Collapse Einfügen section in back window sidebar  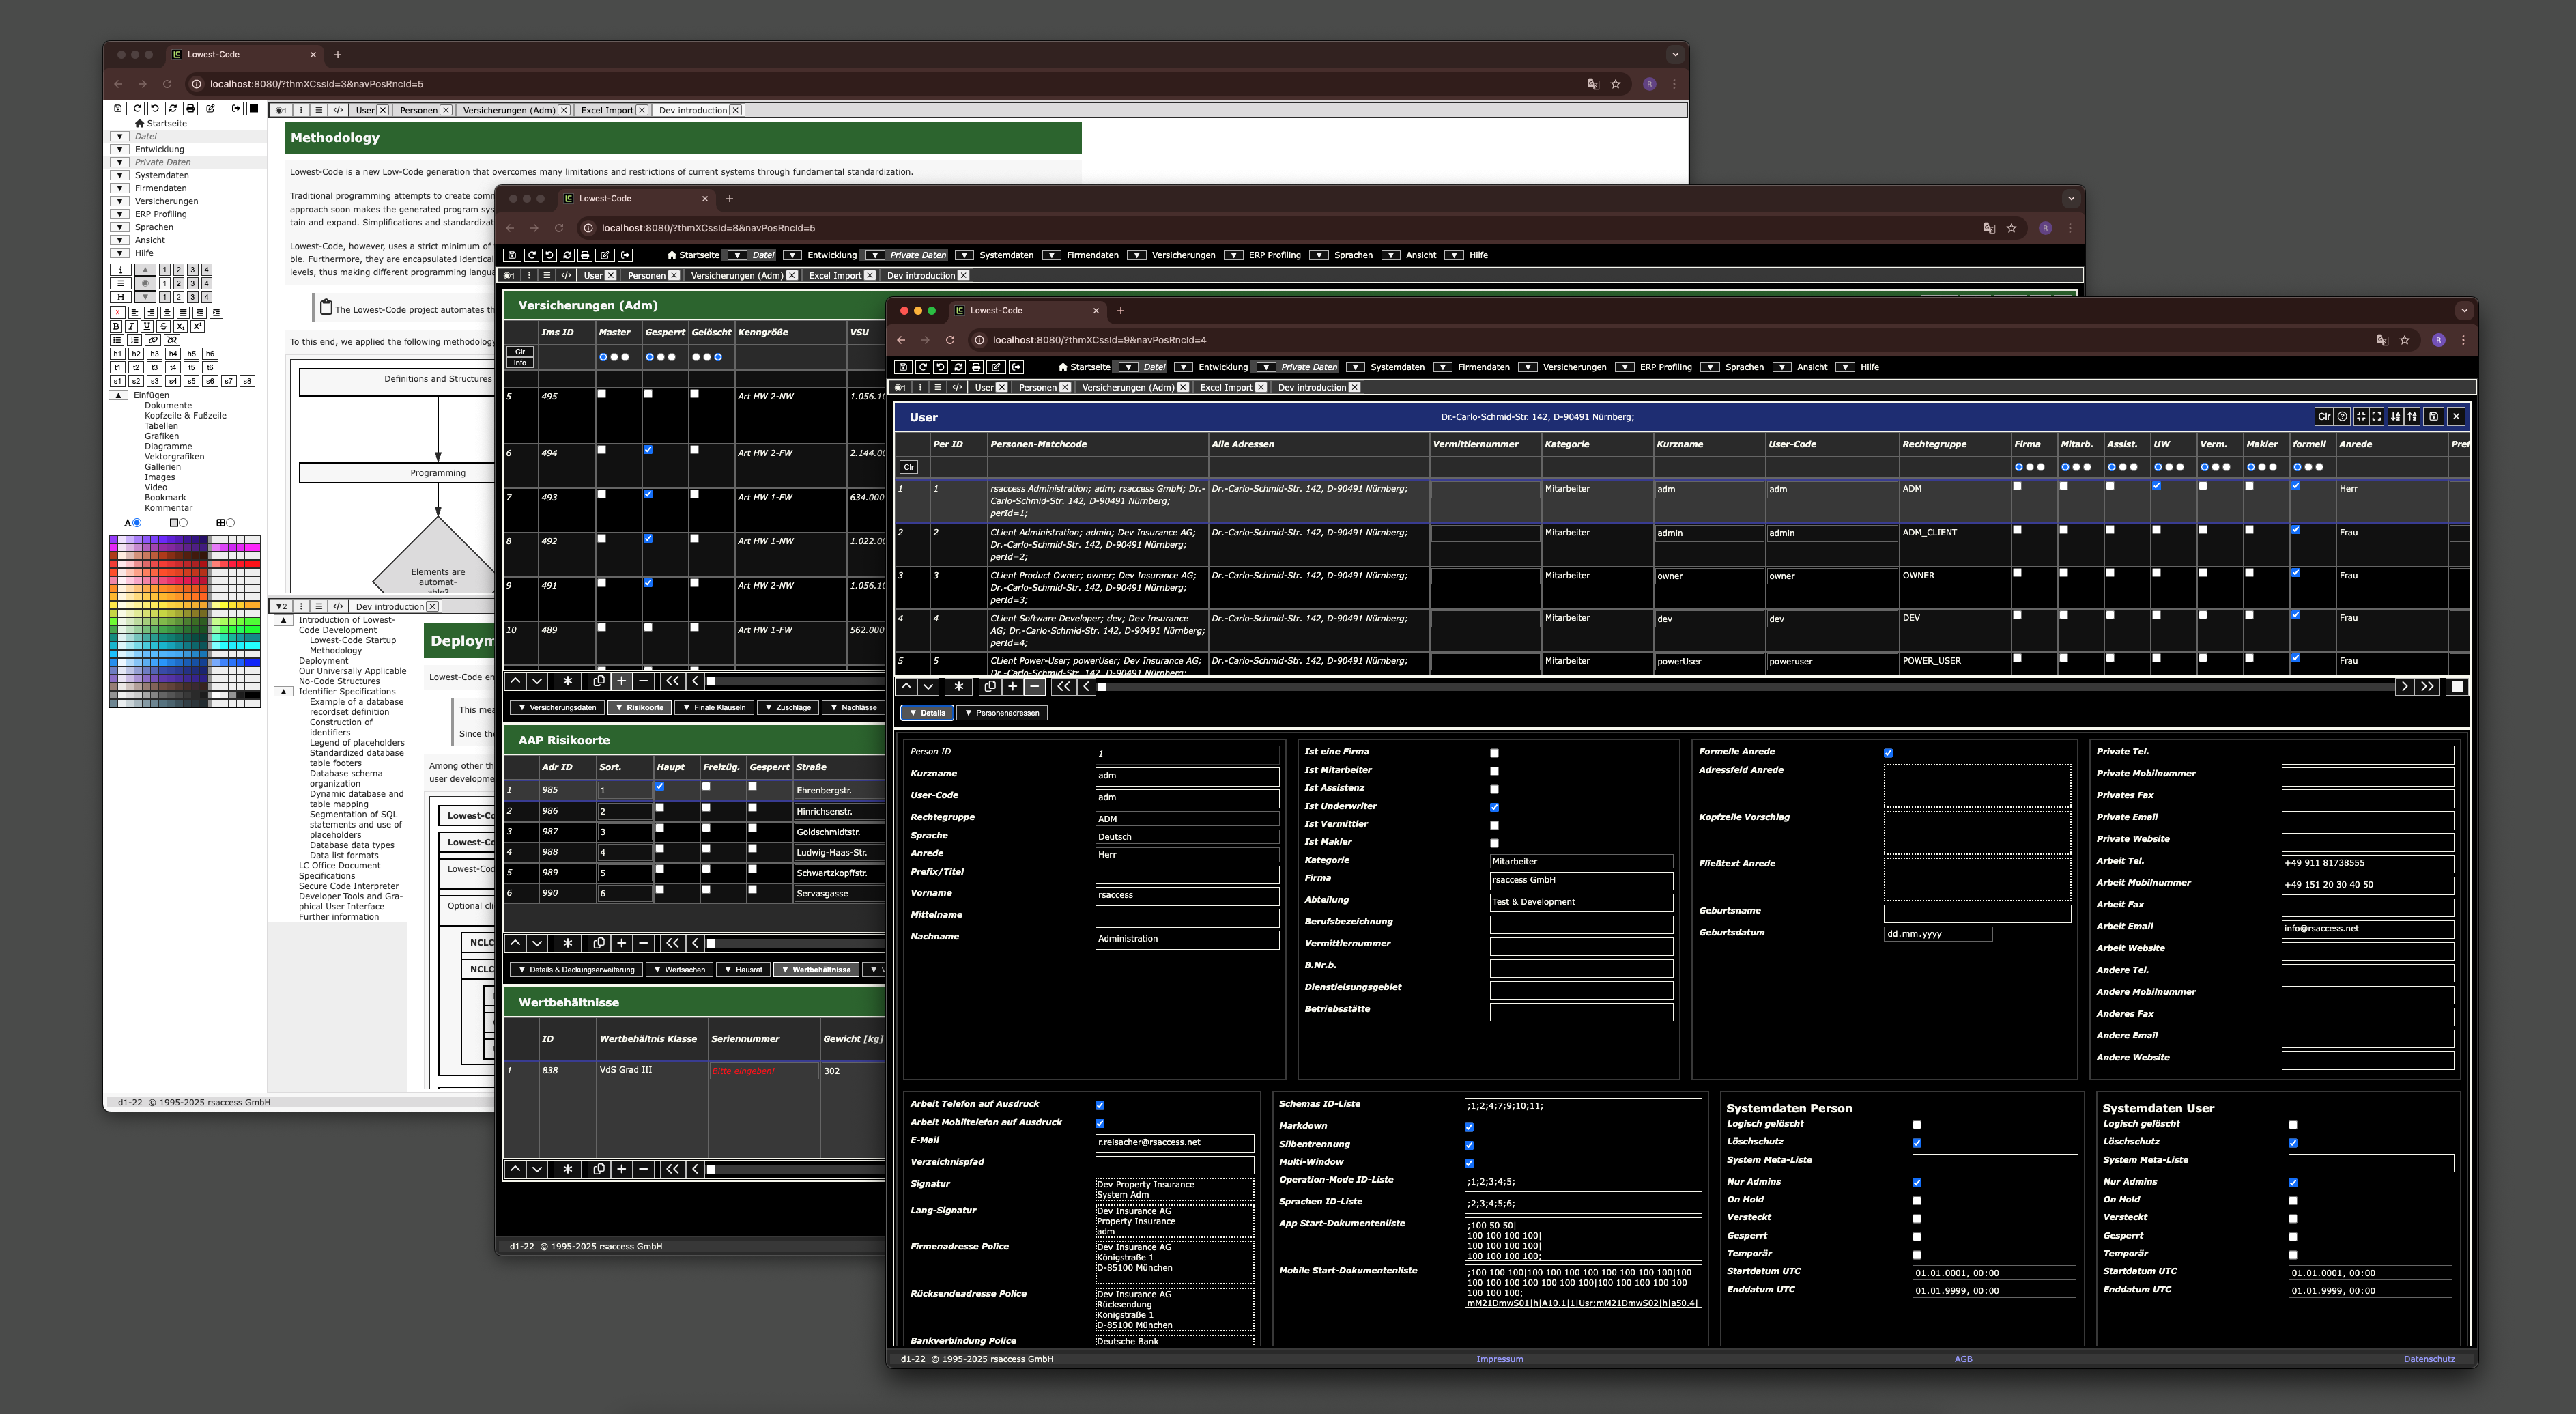coord(118,395)
